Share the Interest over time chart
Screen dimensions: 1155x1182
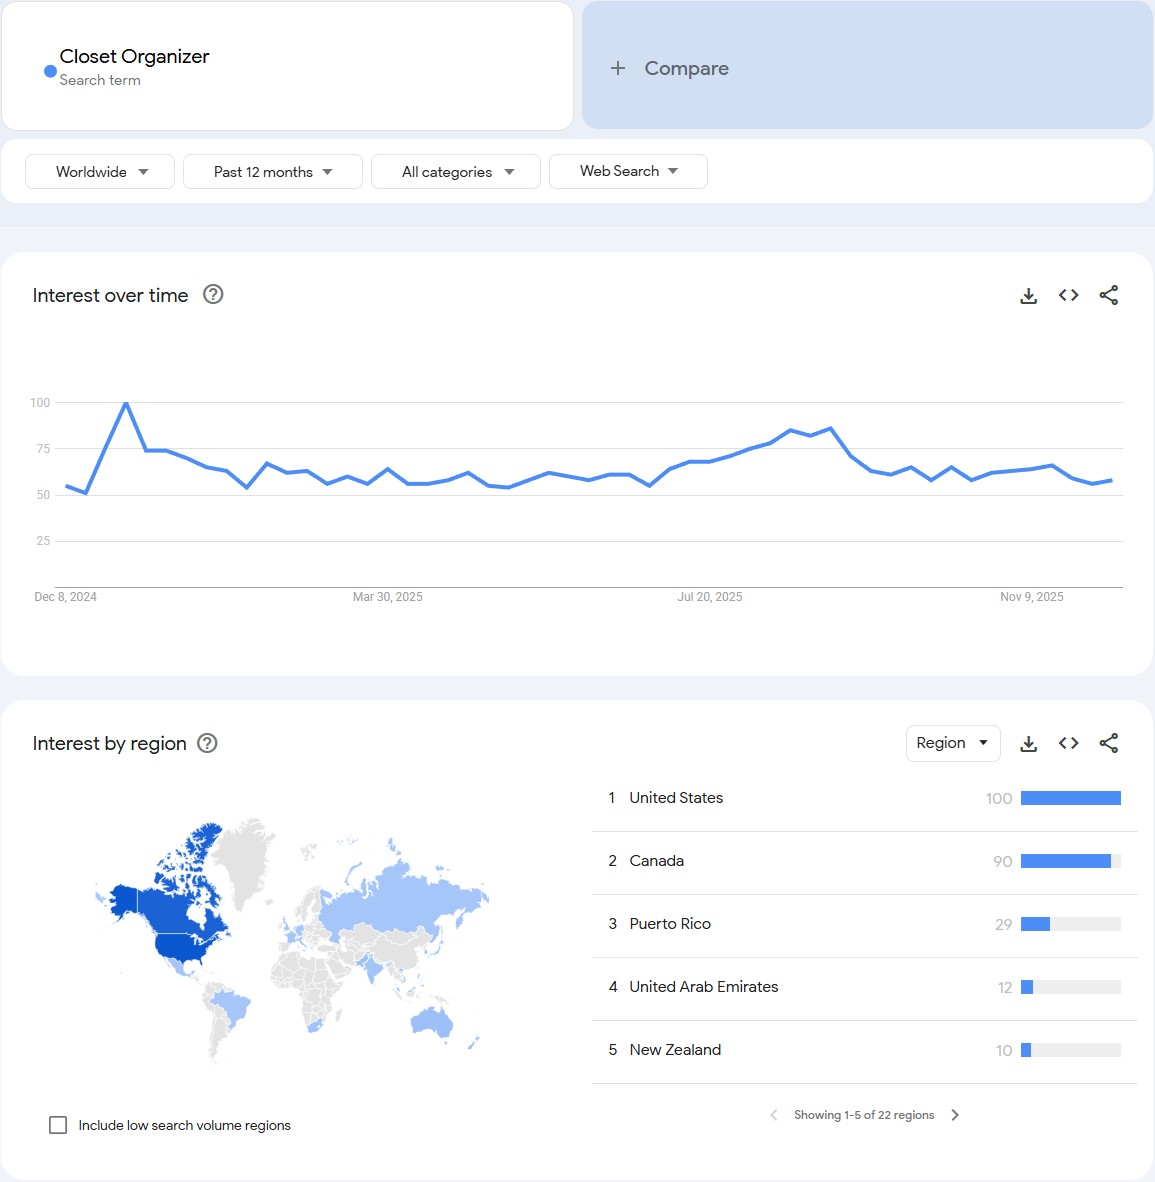click(1108, 295)
